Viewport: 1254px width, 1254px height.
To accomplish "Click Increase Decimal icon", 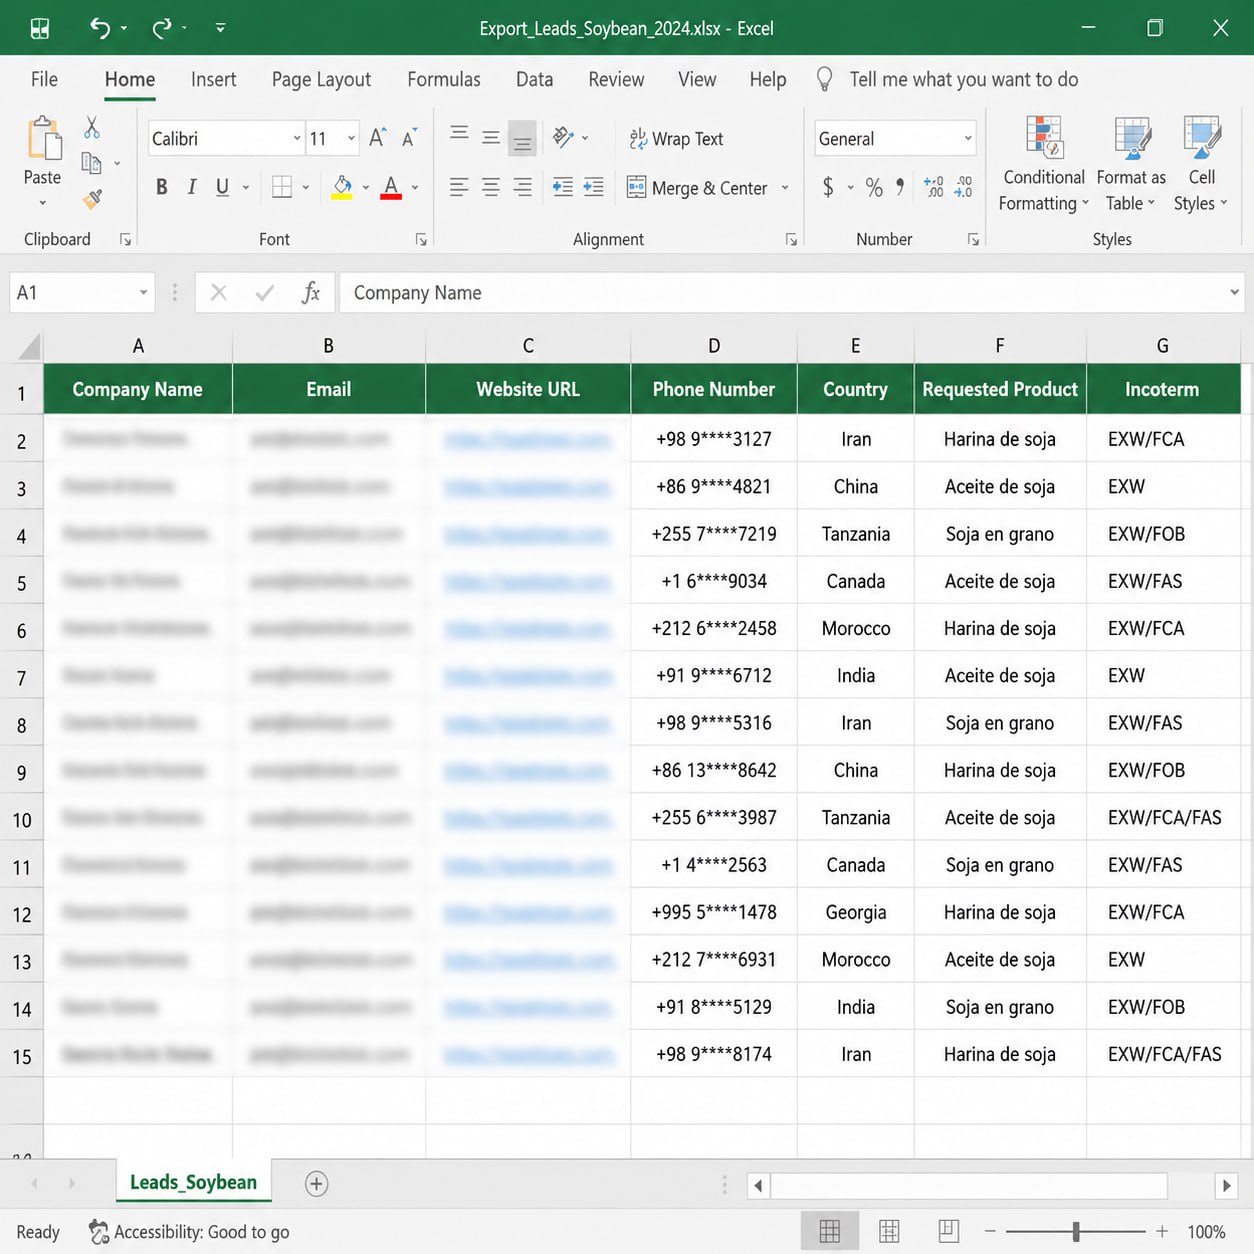I will click(934, 187).
